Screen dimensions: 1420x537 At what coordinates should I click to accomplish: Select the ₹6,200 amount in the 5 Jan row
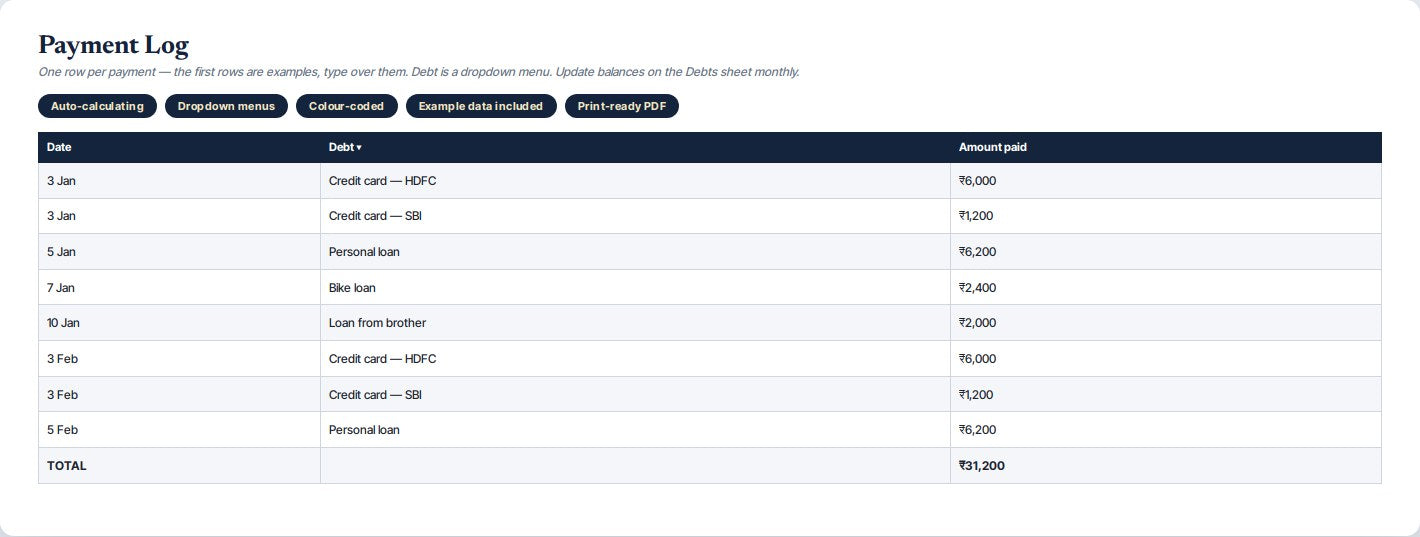tap(1166, 252)
